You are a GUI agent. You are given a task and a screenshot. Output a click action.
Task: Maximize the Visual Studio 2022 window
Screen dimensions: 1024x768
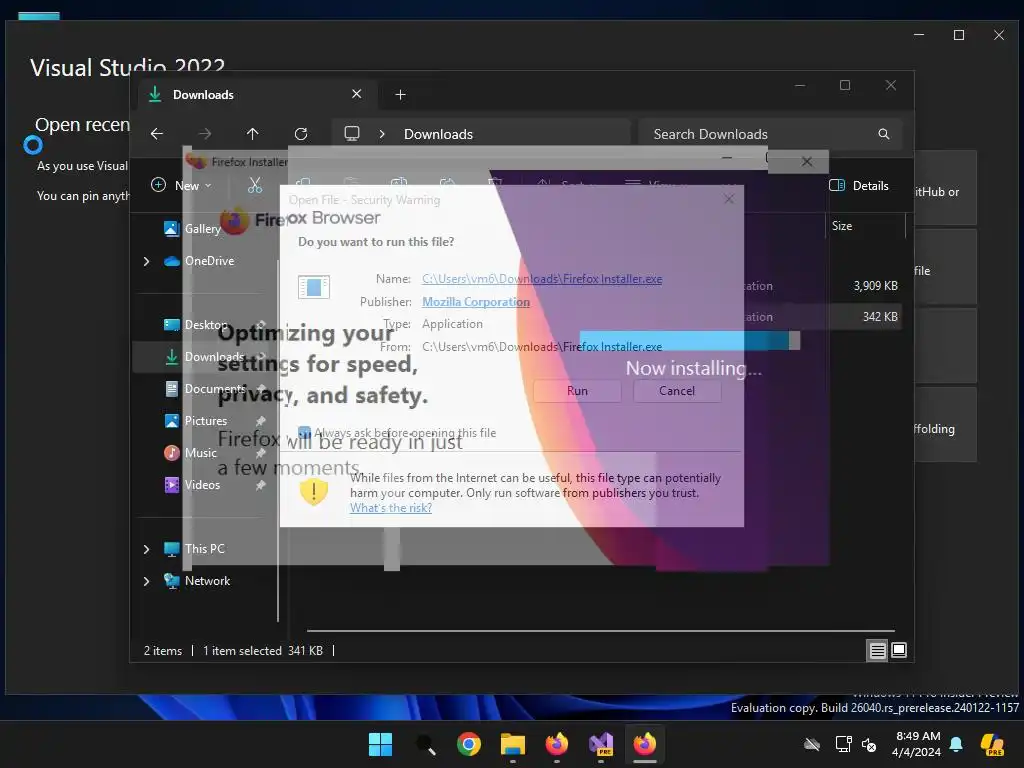pyautogui.click(x=959, y=35)
